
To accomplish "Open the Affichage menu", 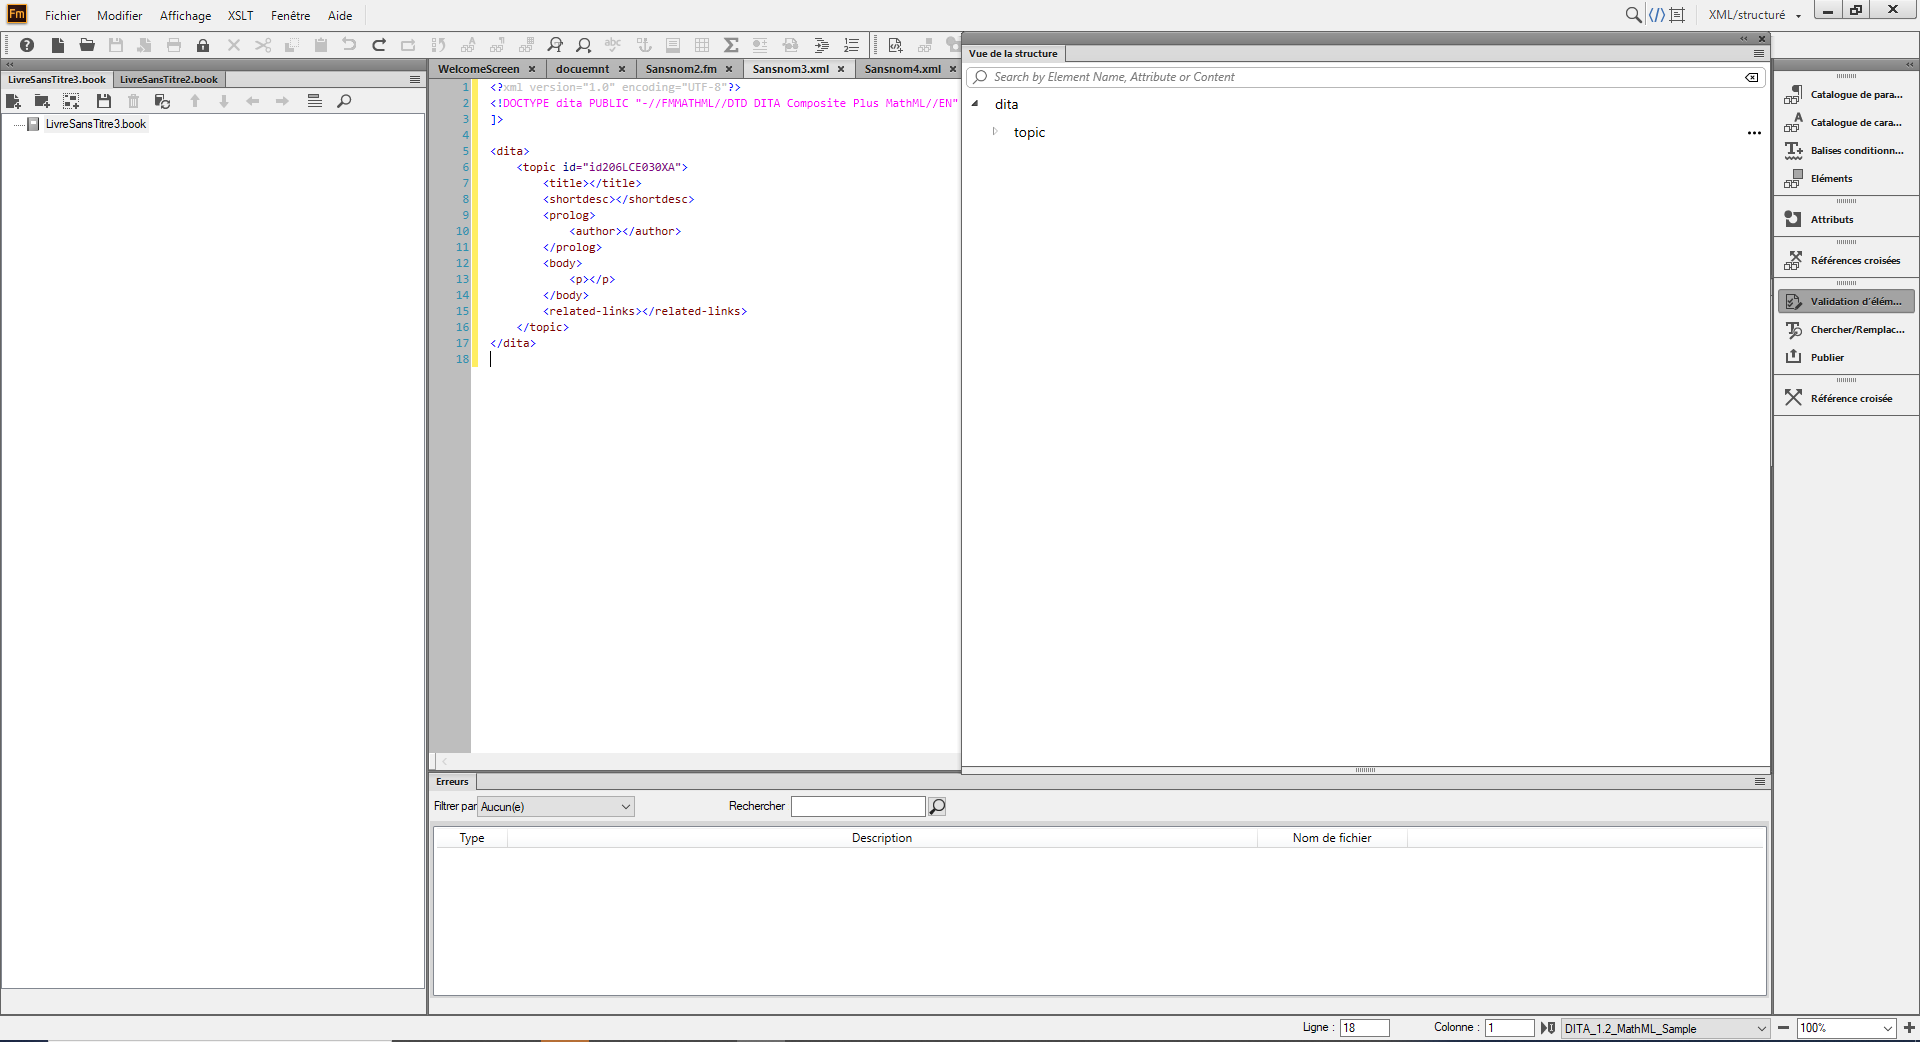I will 185,16.
